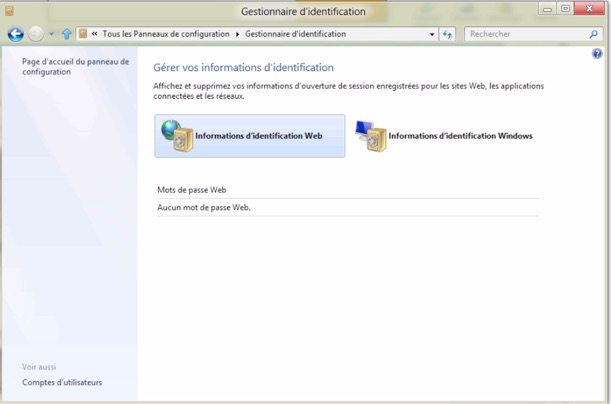Expand the breadcrumb arrow after 'Tous les Panneaux'
Image resolution: width=611 pixels, height=404 pixels.
pyautogui.click(x=237, y=34)
